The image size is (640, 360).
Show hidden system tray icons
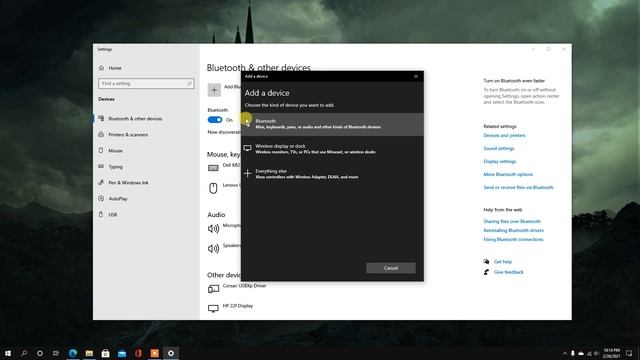(565, 353)
